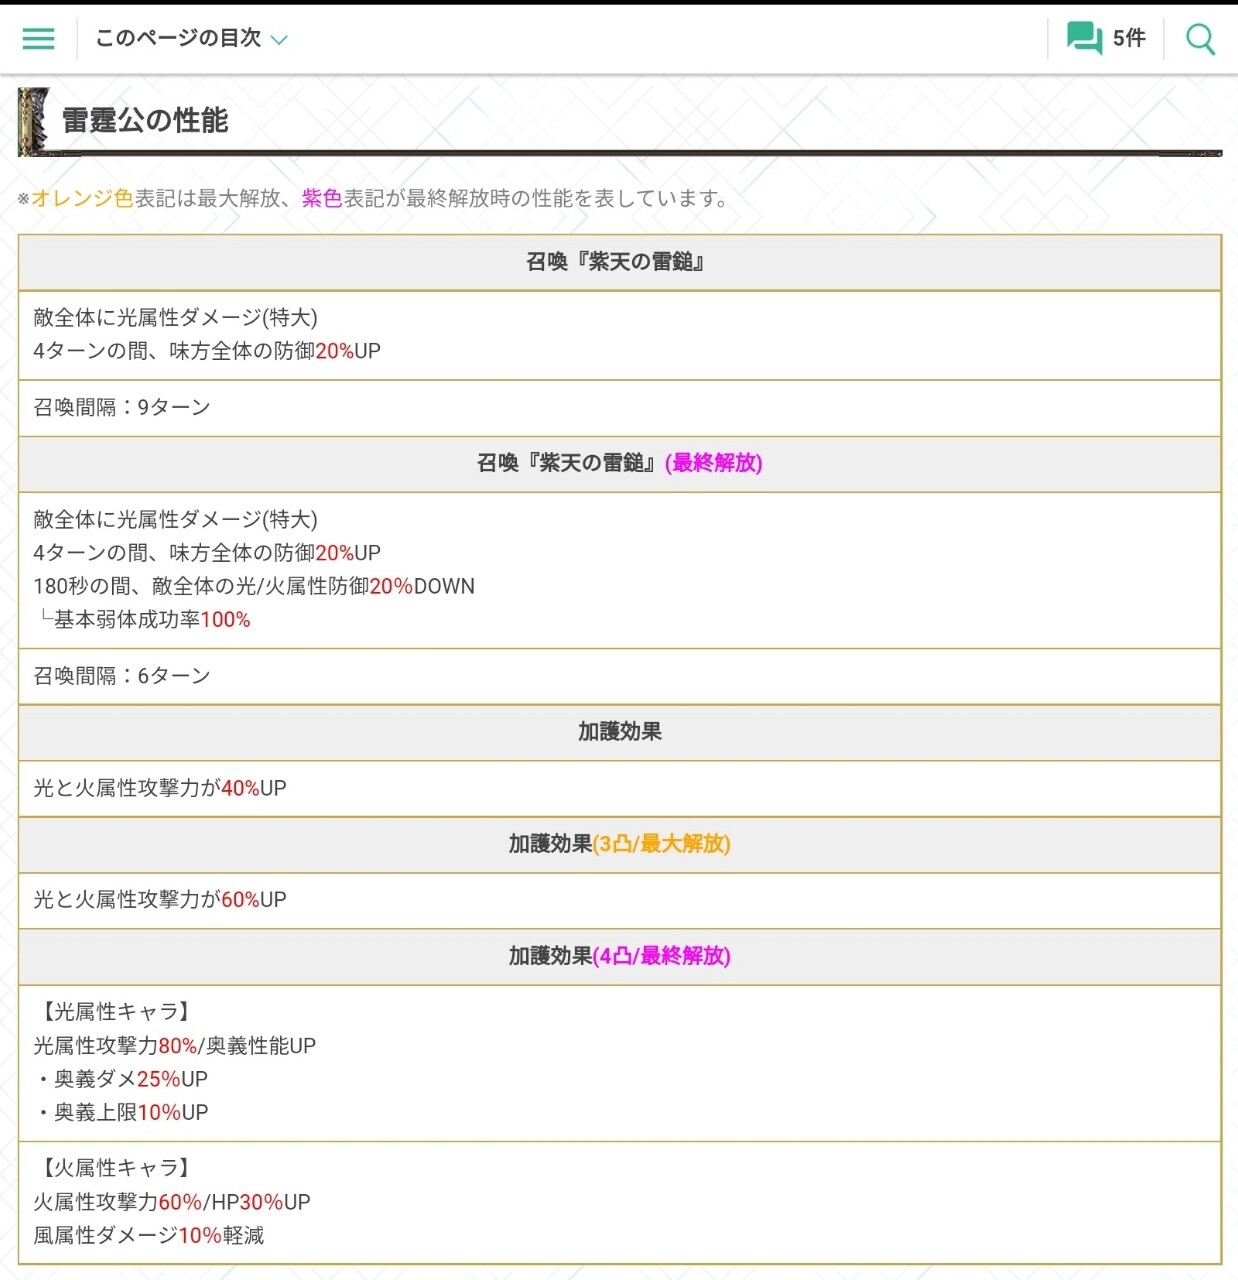Click the first 召喚『紫天の雷鎚』 table header
This screenshot has width=1238, height=1280.
tap(618, 262)
